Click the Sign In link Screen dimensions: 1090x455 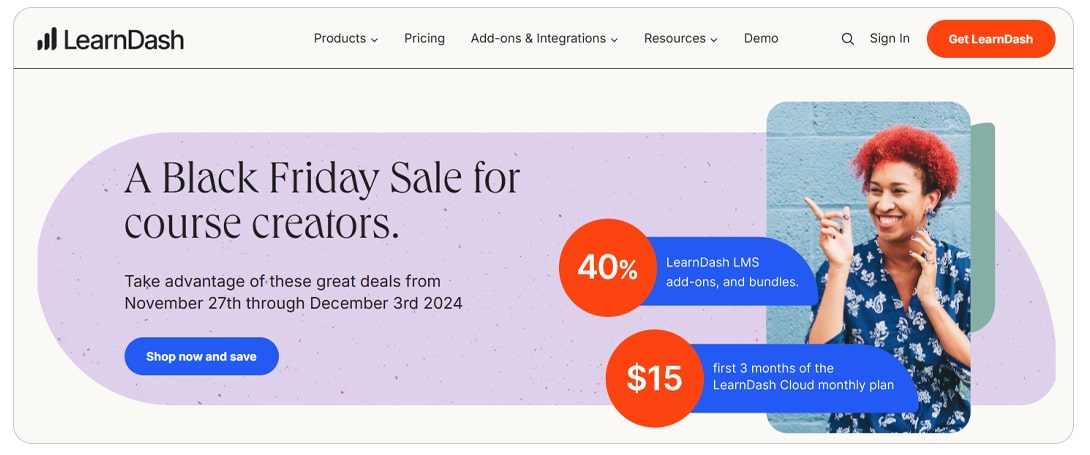(x=889, y=39)
